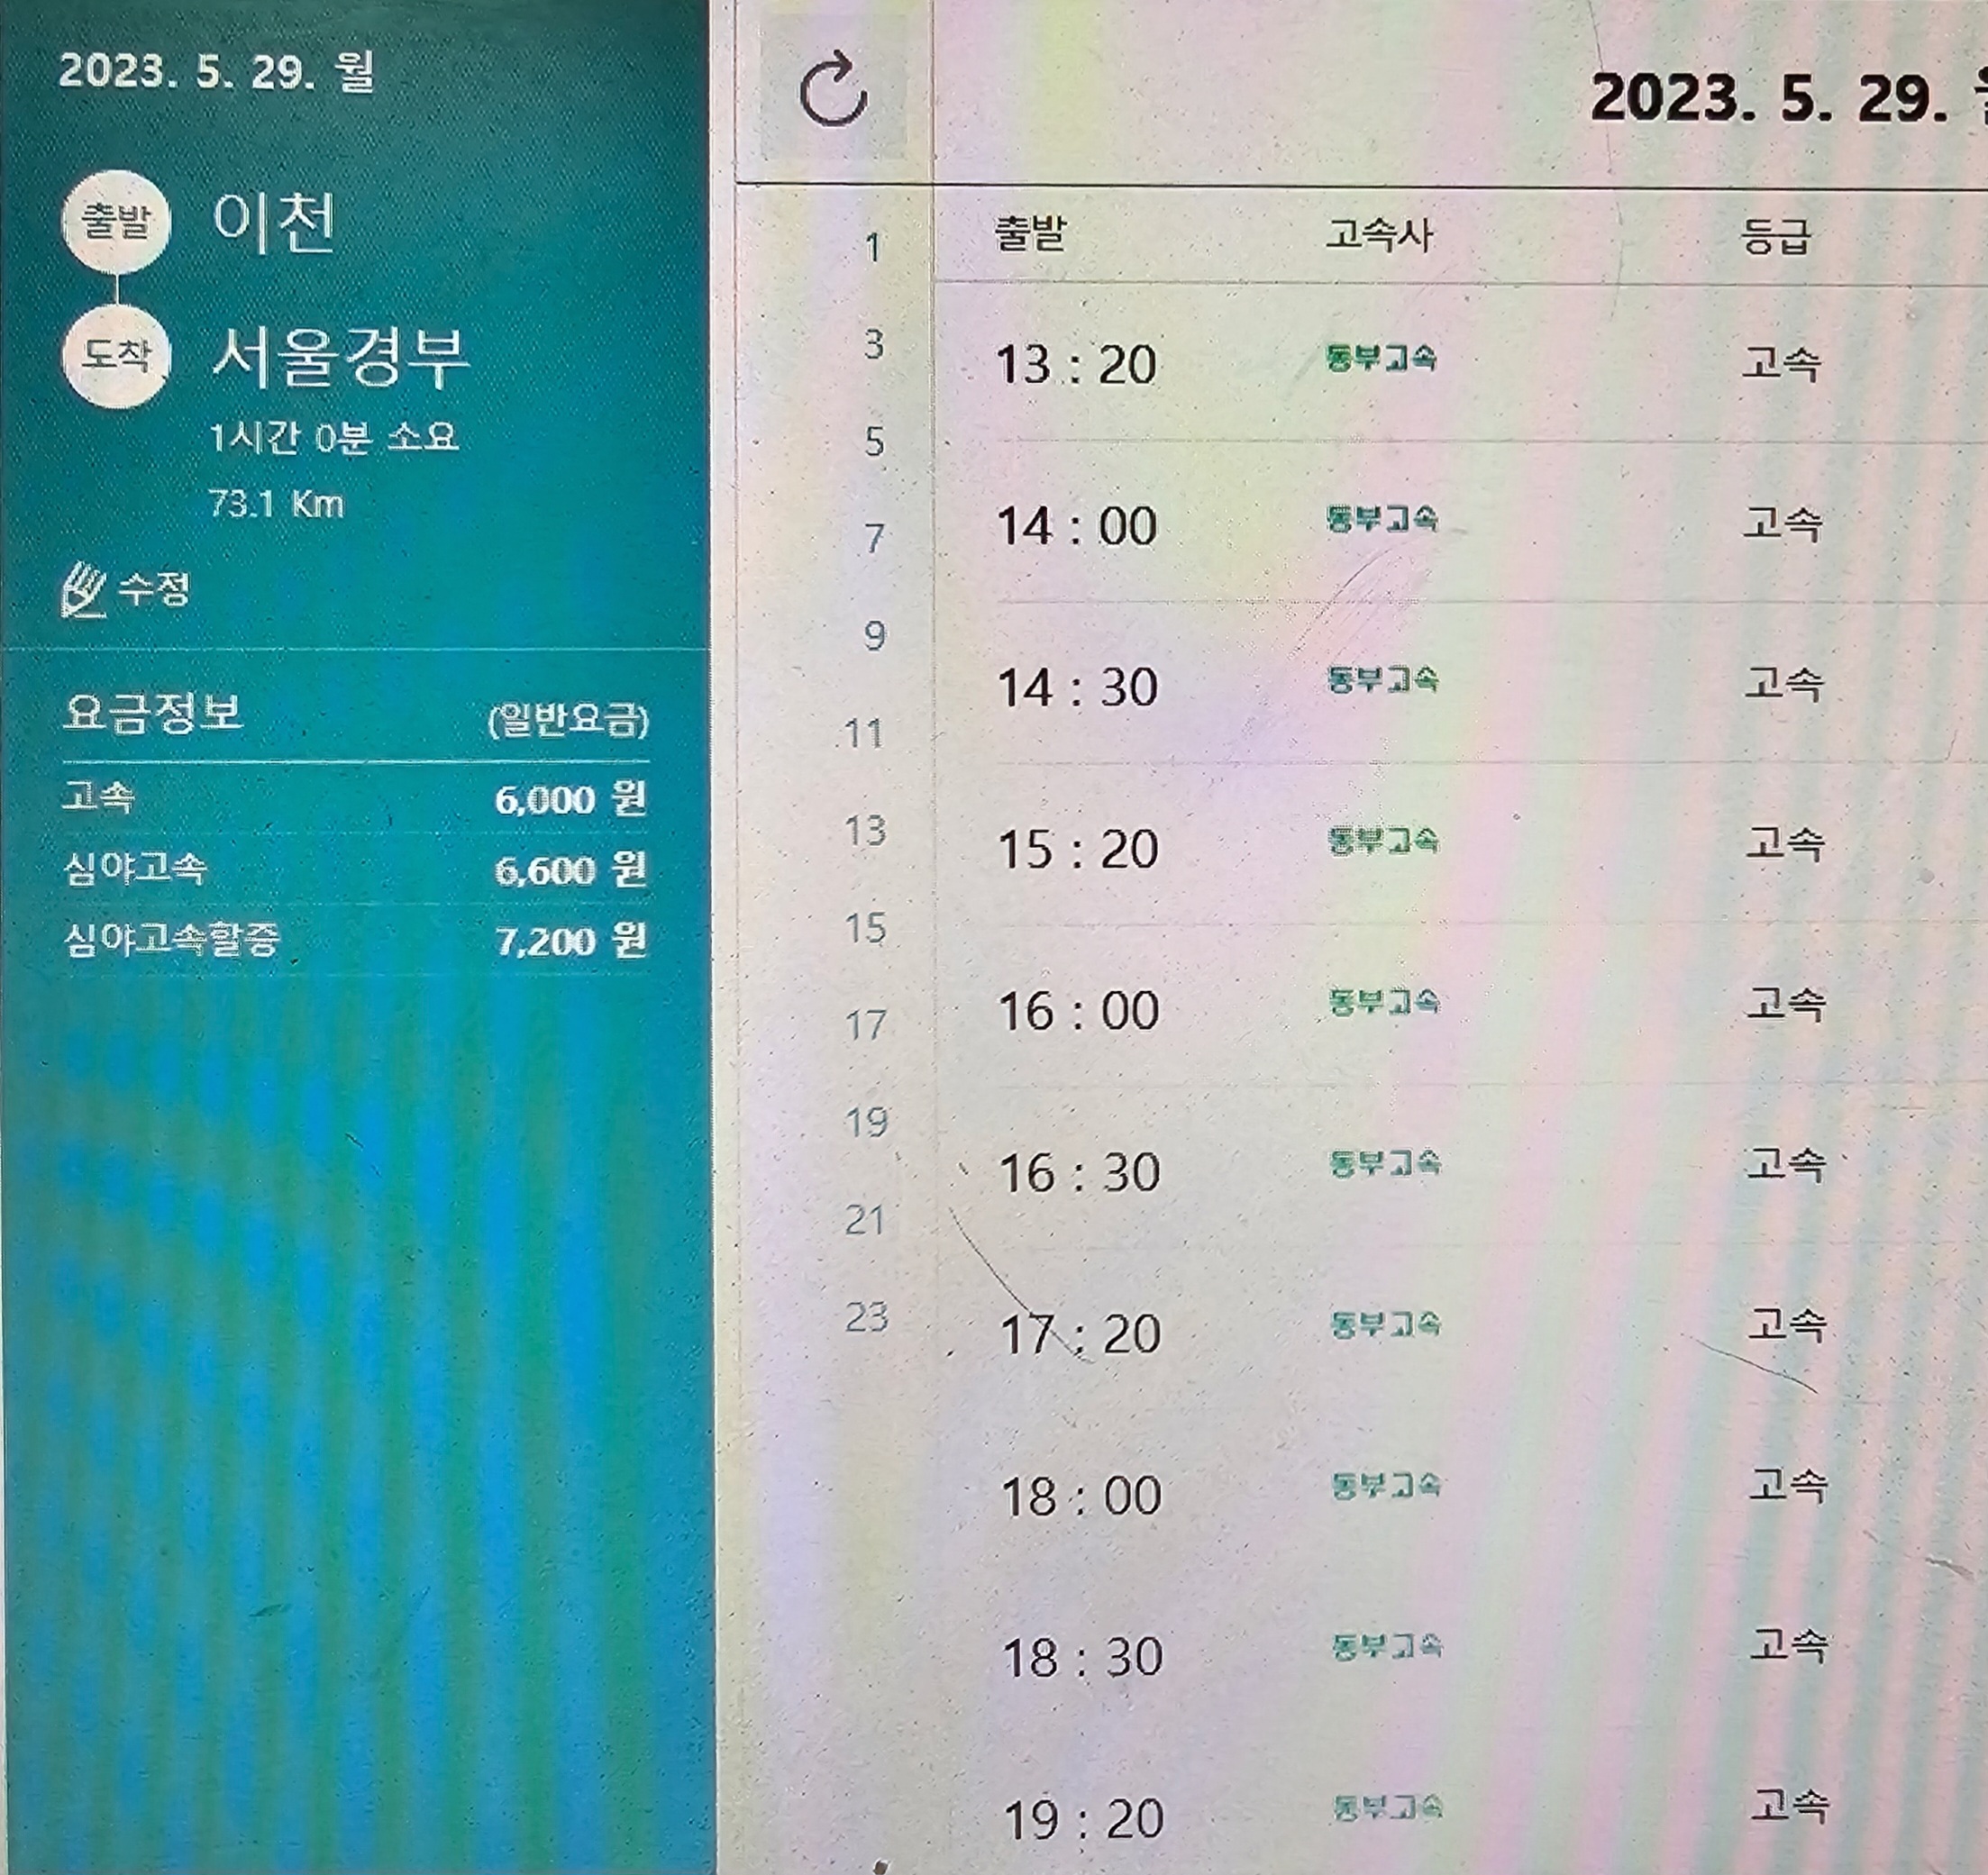1988x1875 pixels.
Task: Click the (일반요금) label
Action: coord(568,720)
